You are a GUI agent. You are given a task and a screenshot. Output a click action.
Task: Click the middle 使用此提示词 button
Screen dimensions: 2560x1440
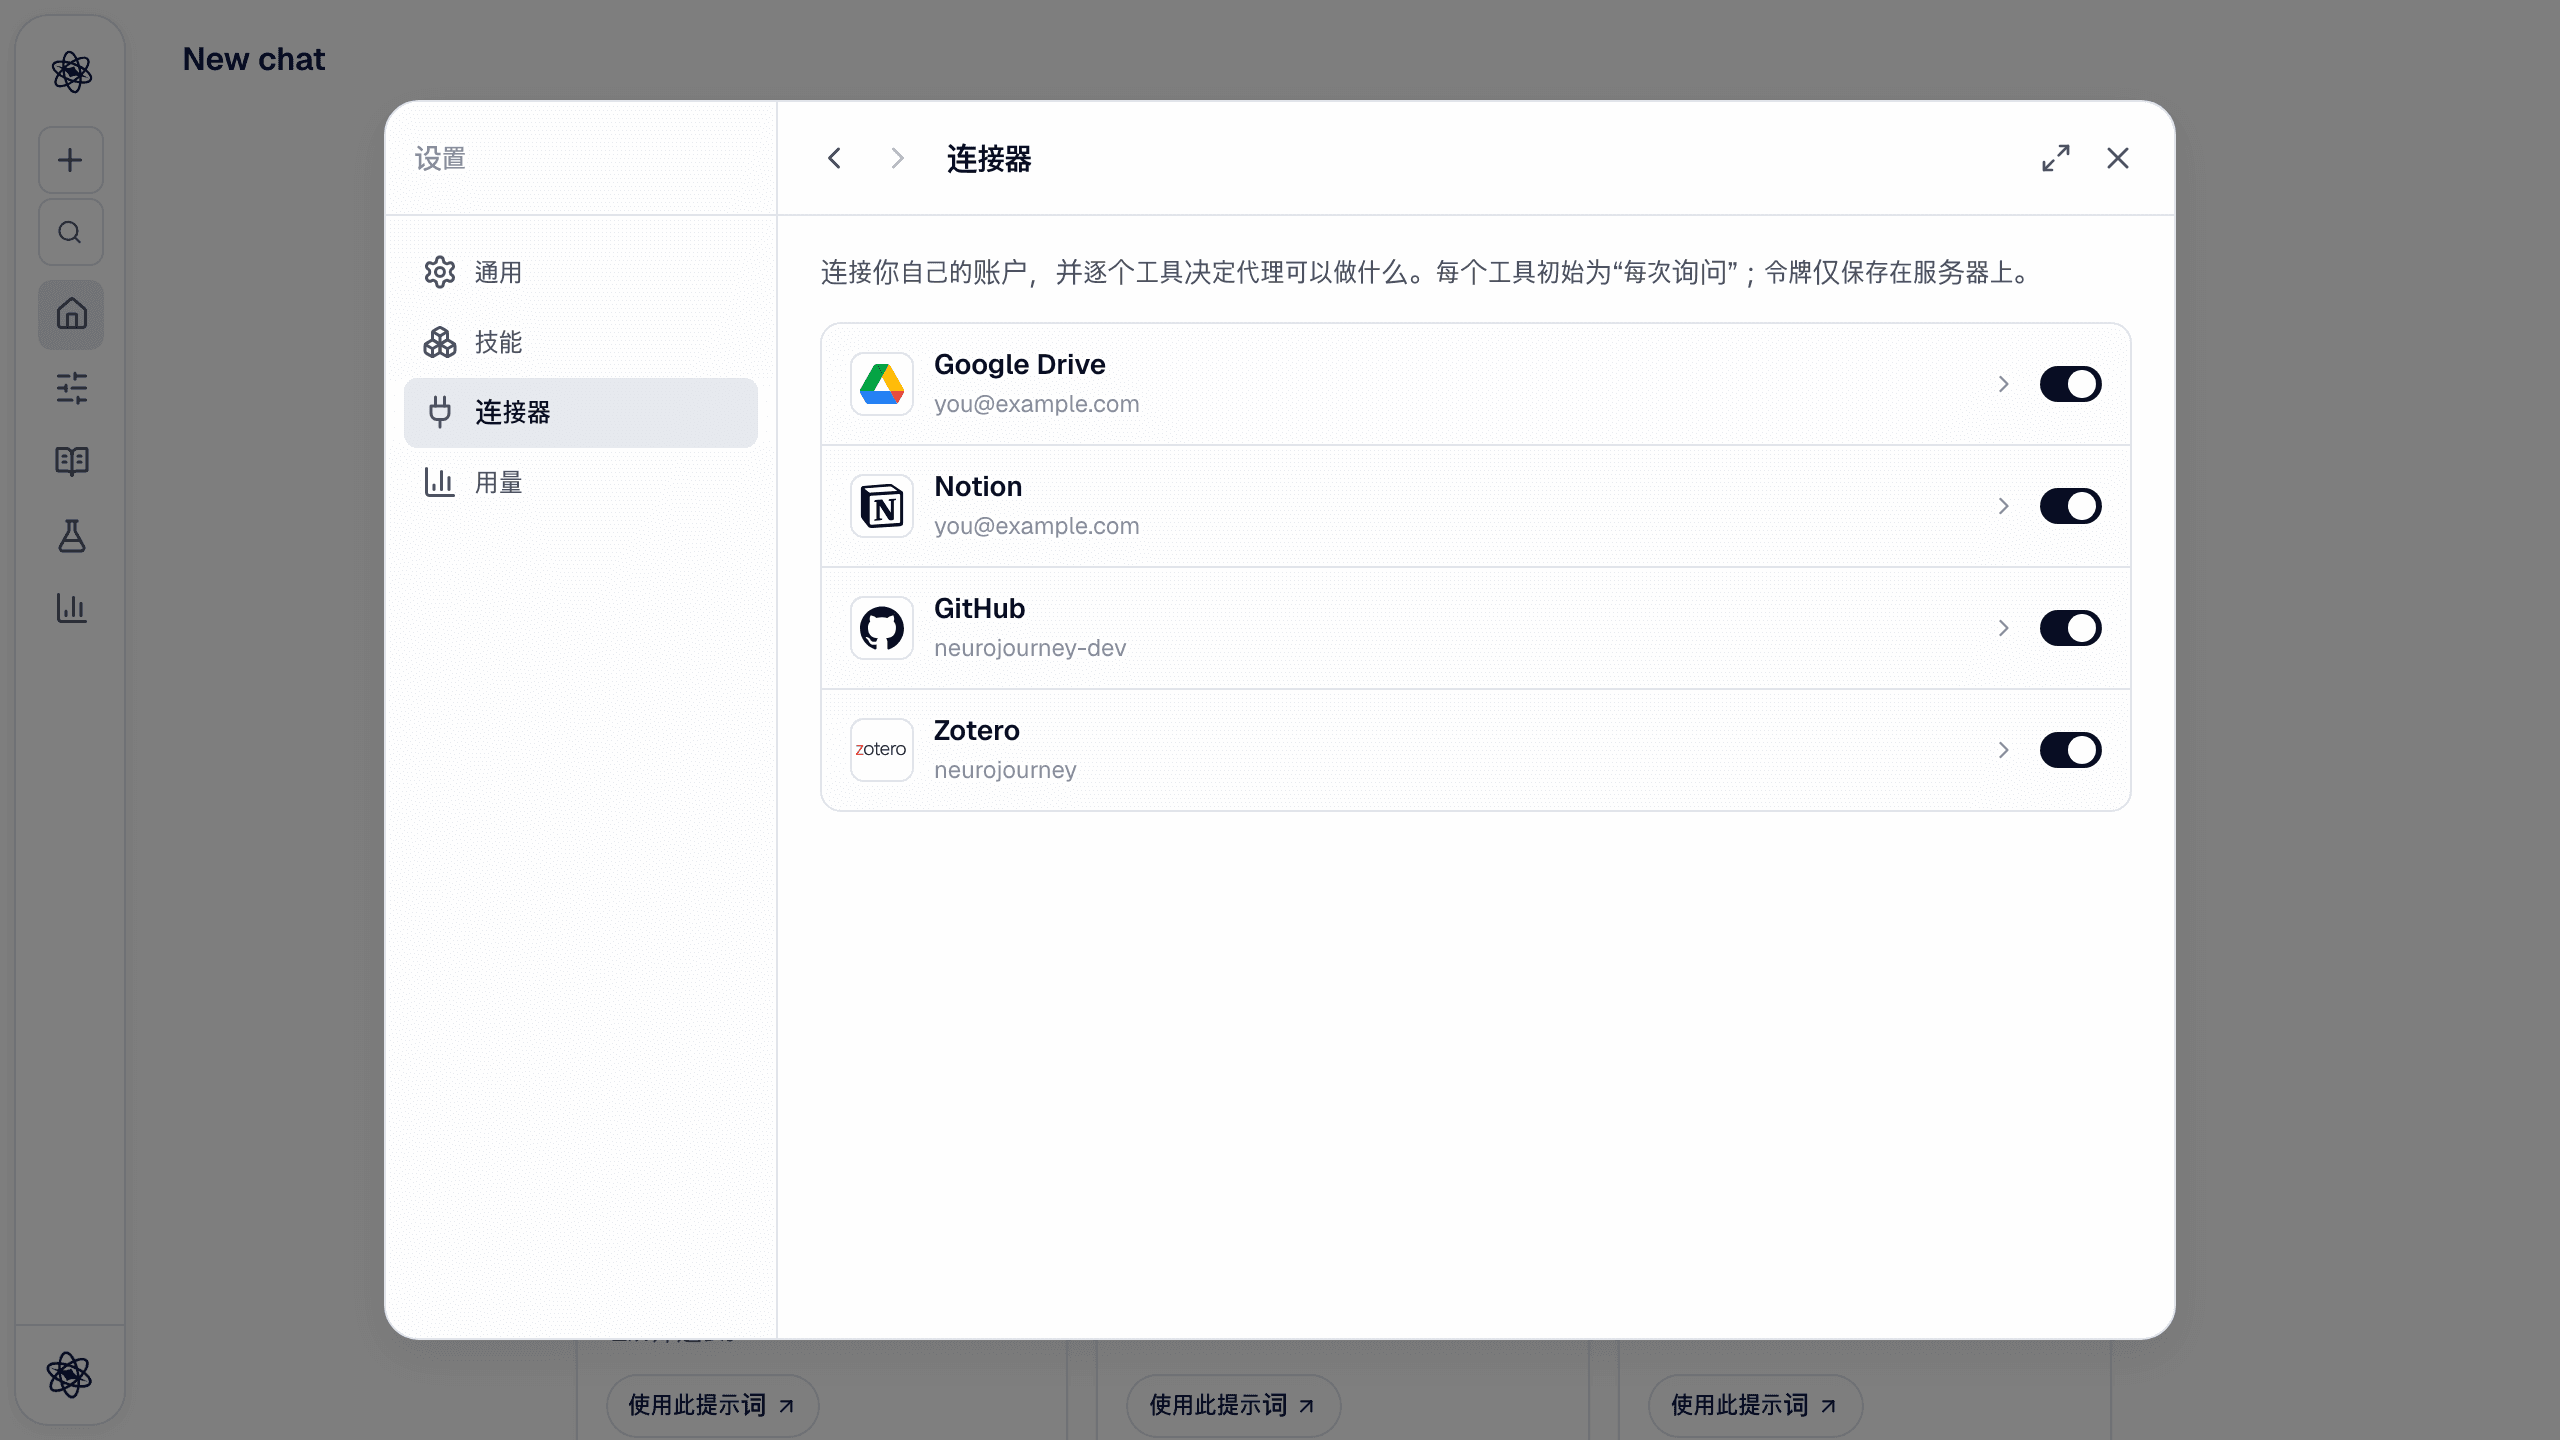(1233, 1405)
